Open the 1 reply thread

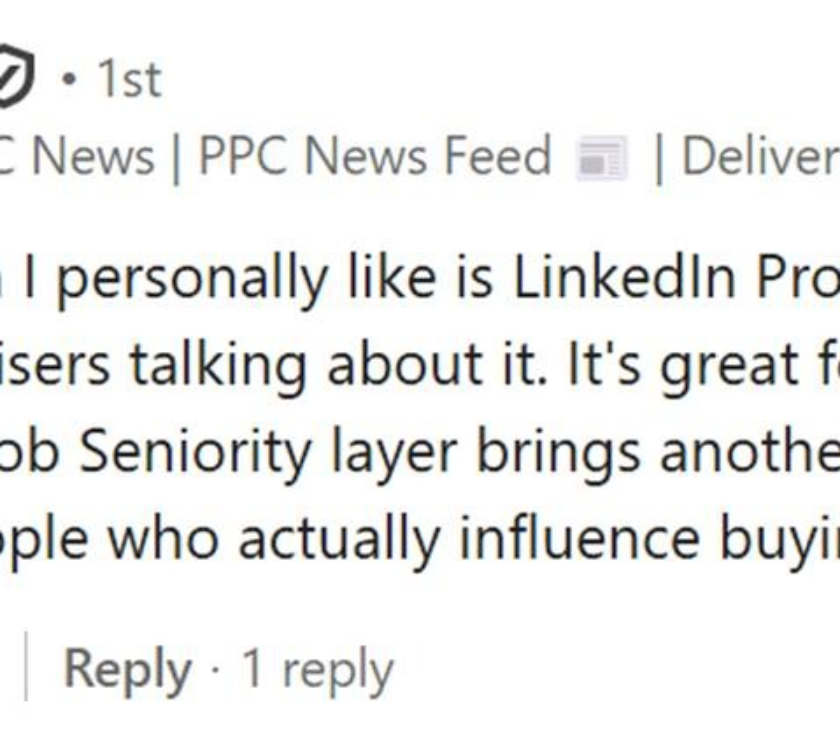(x=318, y=670)
